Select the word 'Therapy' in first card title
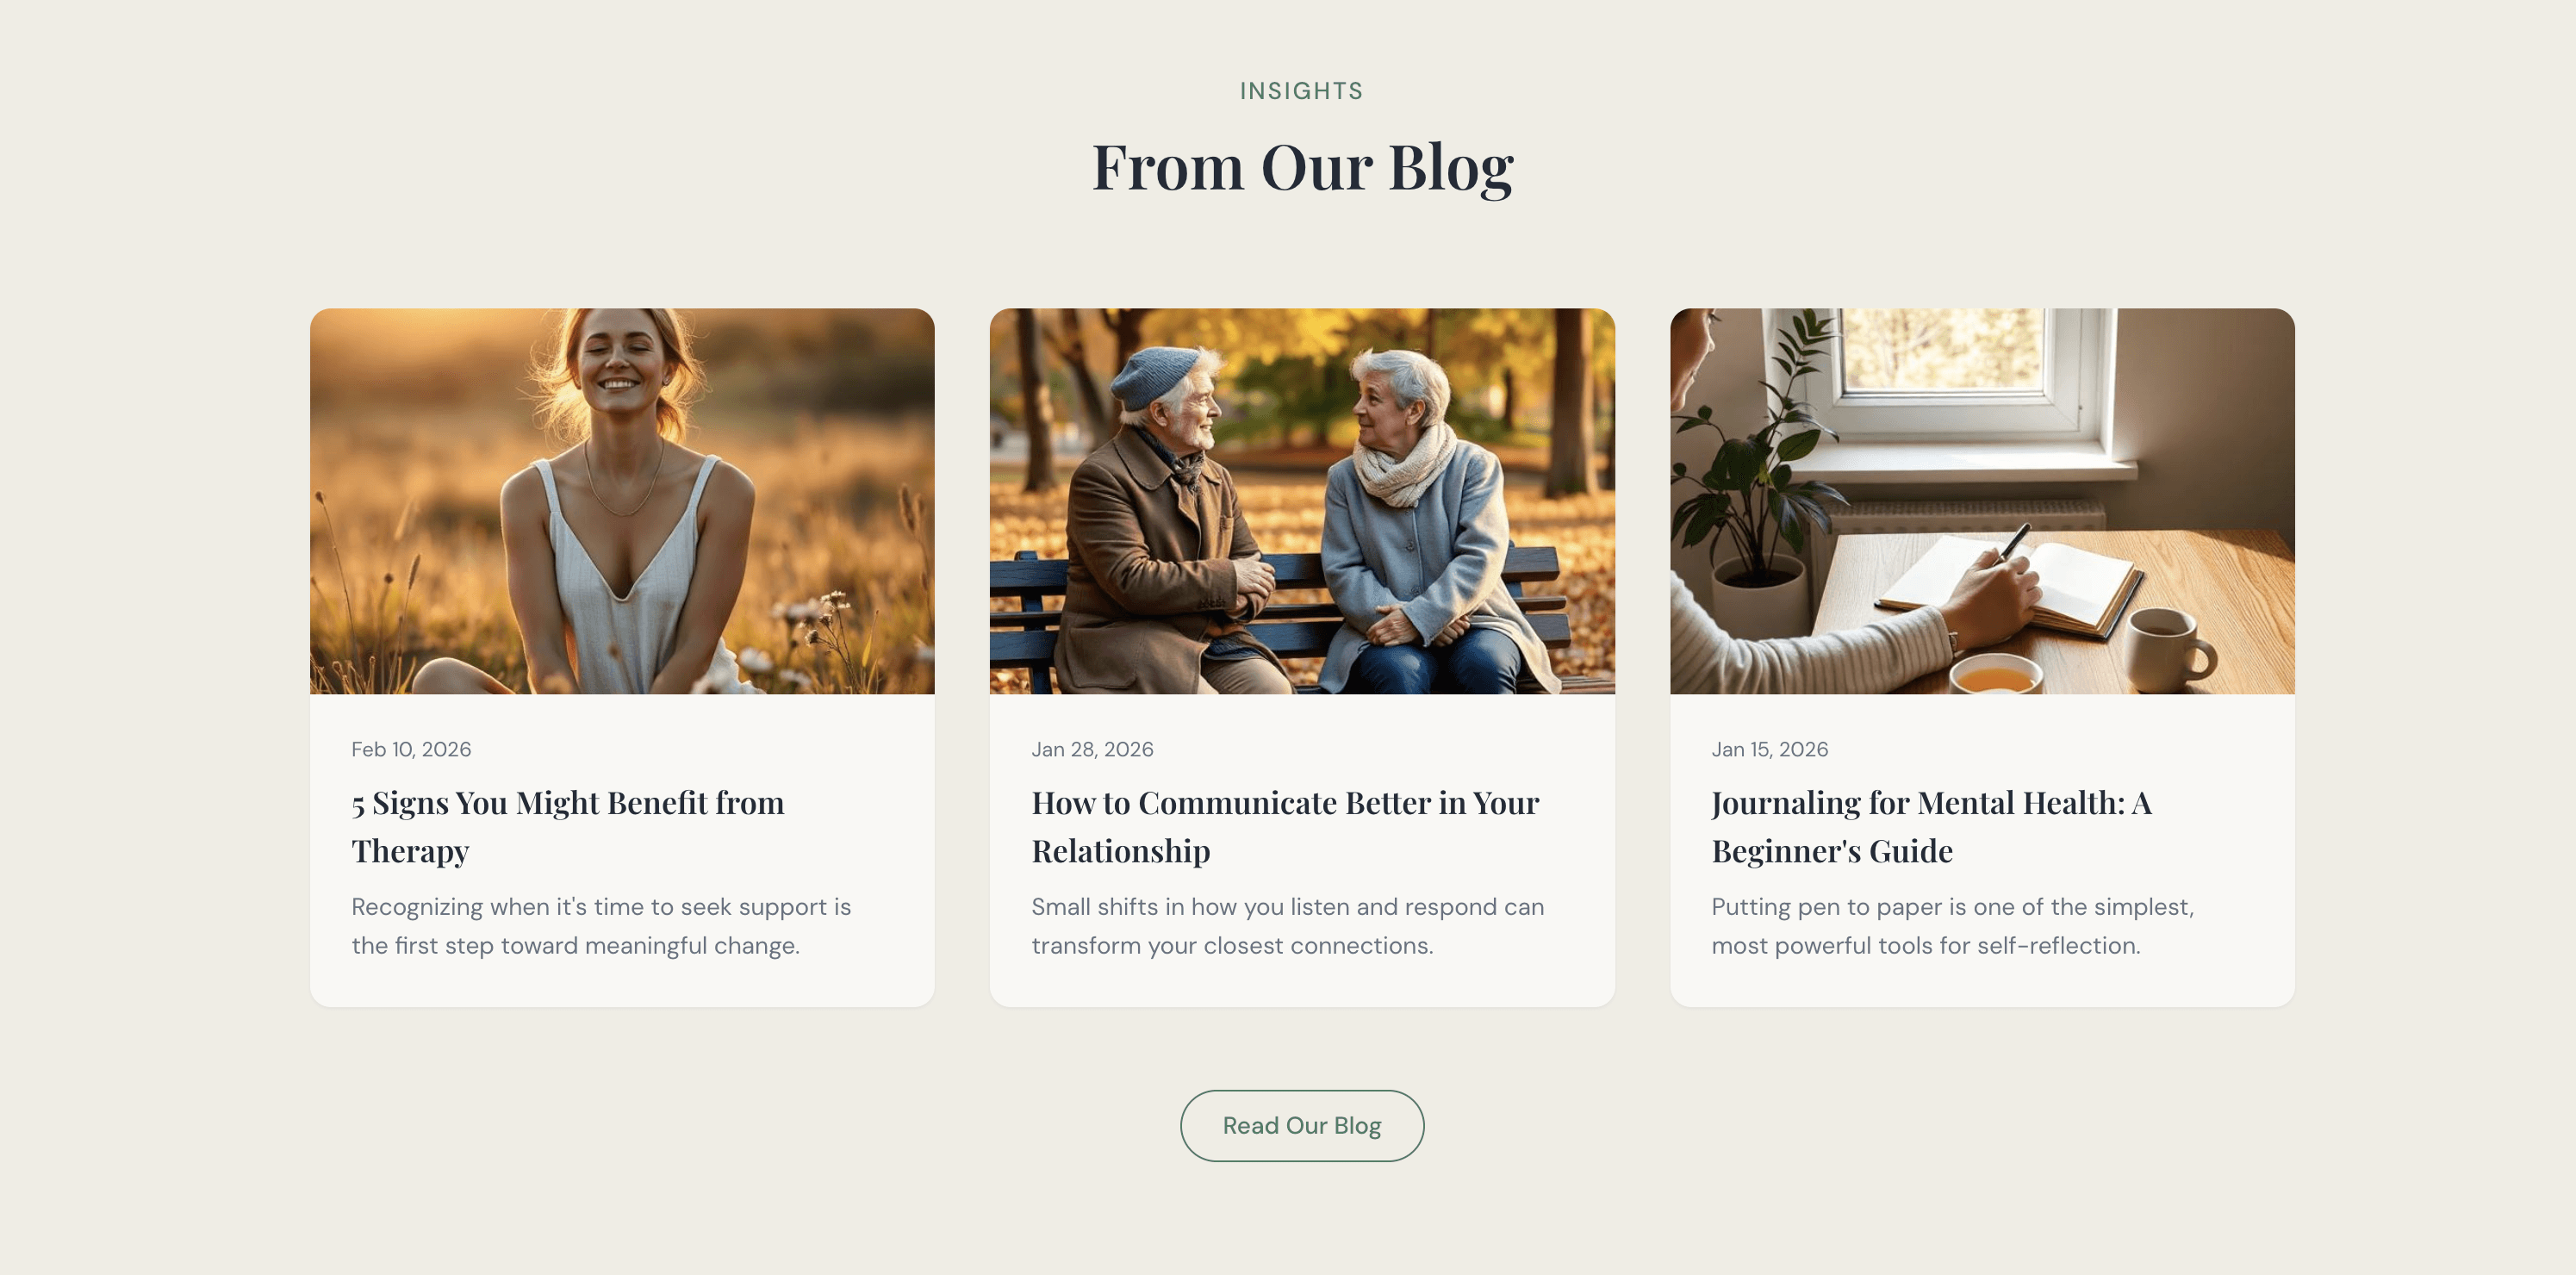This screenshot has height=1275, width=2576. [x=410, y=851]
